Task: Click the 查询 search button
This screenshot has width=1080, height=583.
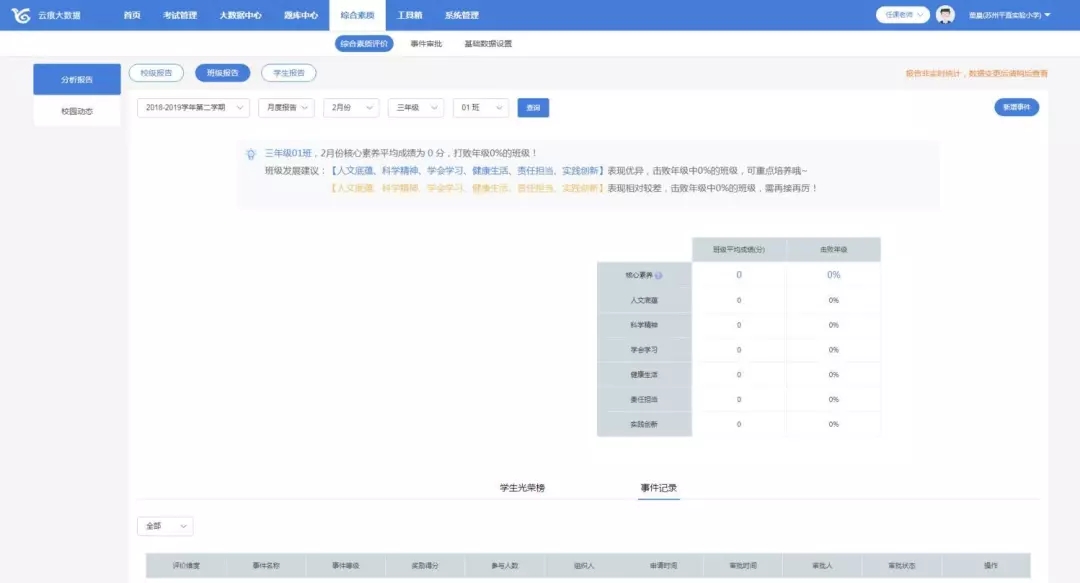Action: click(533, 107)
